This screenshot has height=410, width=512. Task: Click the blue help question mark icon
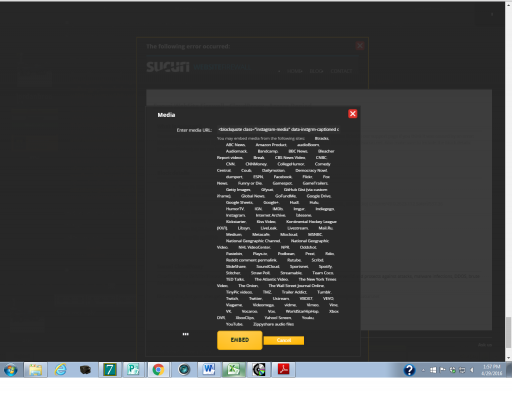tap(409, 370)
